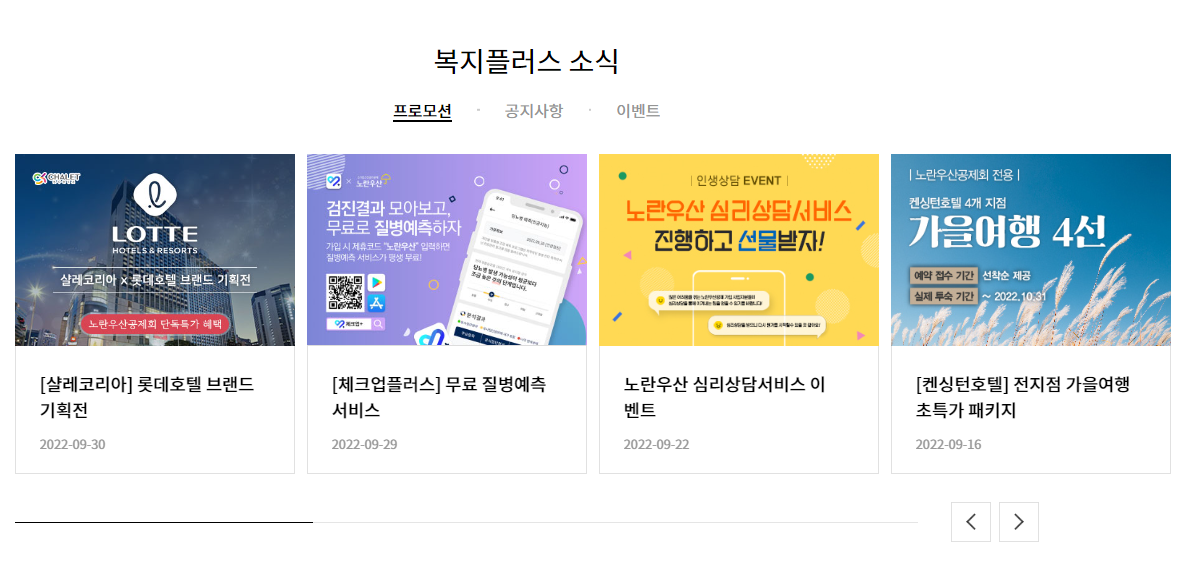1177x568 pixels.
Task: Click the carousel progress bar
Action: click(x=466, y=521)
